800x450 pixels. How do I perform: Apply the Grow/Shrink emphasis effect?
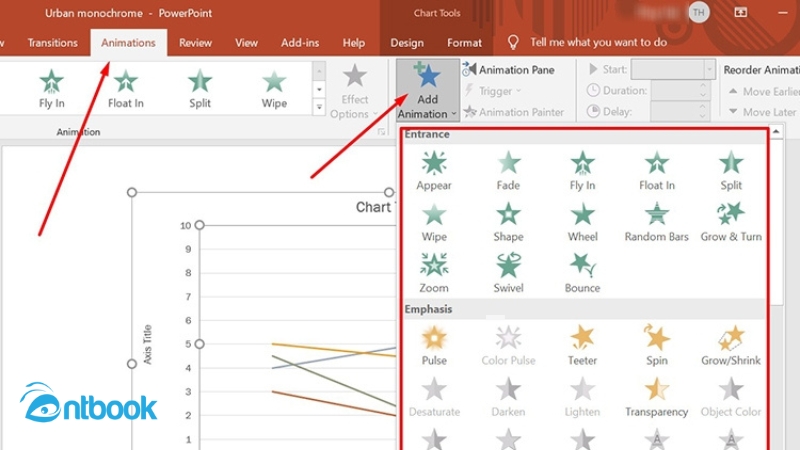point(731,346)
